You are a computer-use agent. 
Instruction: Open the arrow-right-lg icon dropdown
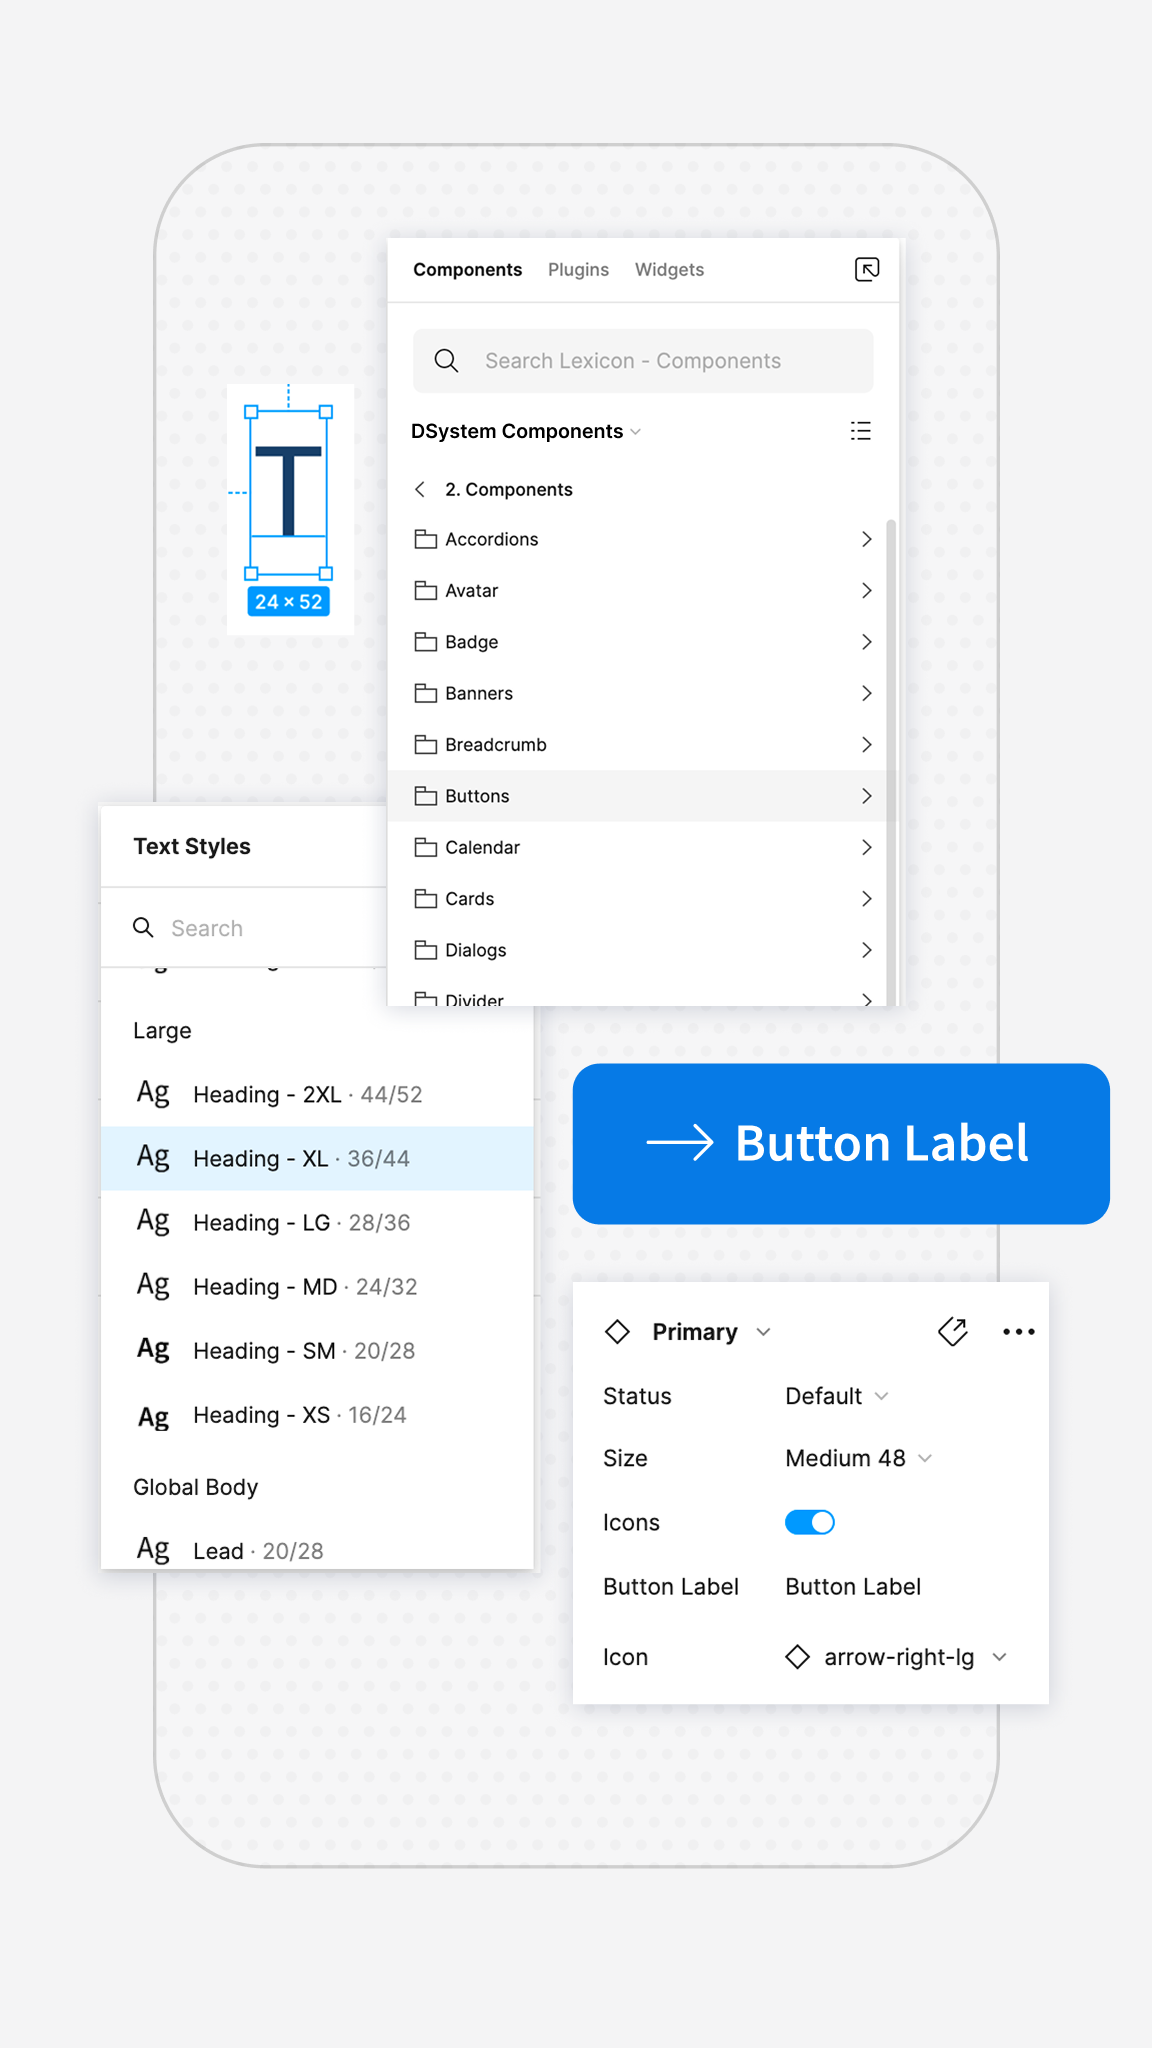point(897,1657)
